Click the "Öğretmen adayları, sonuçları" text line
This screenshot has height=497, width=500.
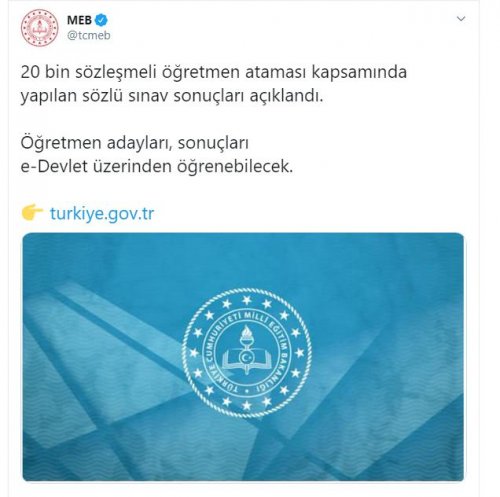pyautogui.click(x=135, y=143)
